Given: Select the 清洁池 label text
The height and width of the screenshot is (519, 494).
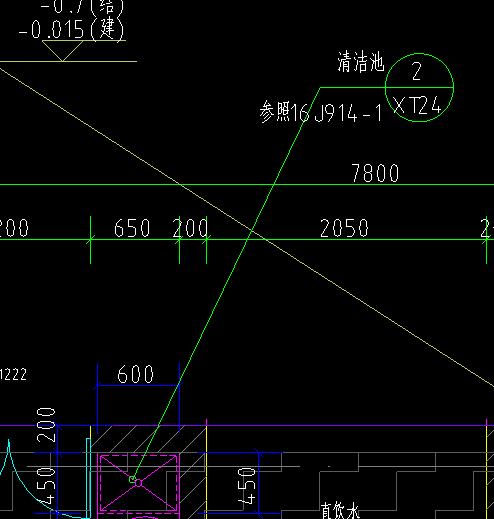Looking at the screenshot, I should (x=361, y=62).
